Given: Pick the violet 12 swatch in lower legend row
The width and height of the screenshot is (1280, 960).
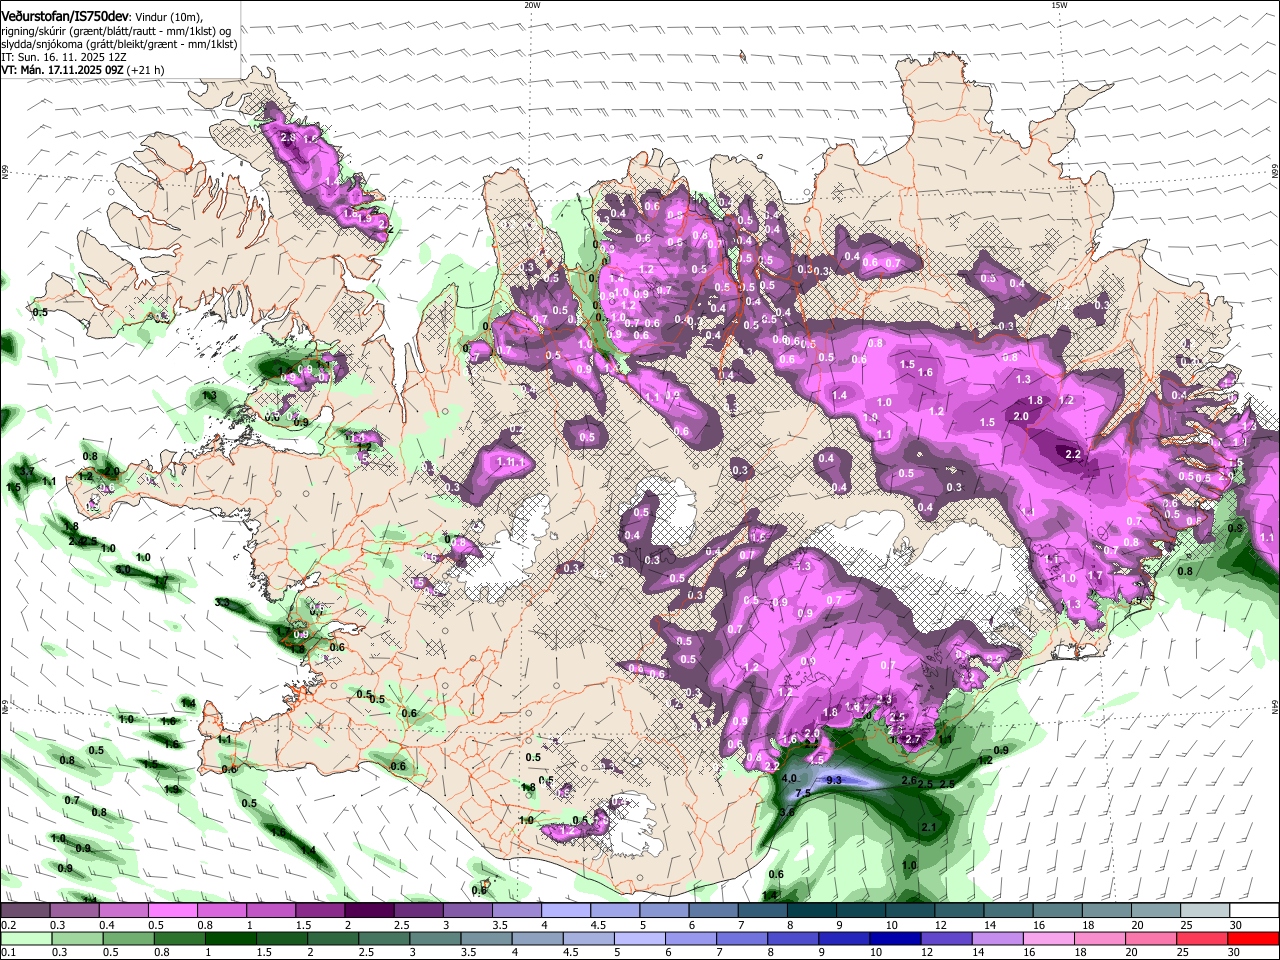Looking at the screenshot, I should tap(945, 938).
